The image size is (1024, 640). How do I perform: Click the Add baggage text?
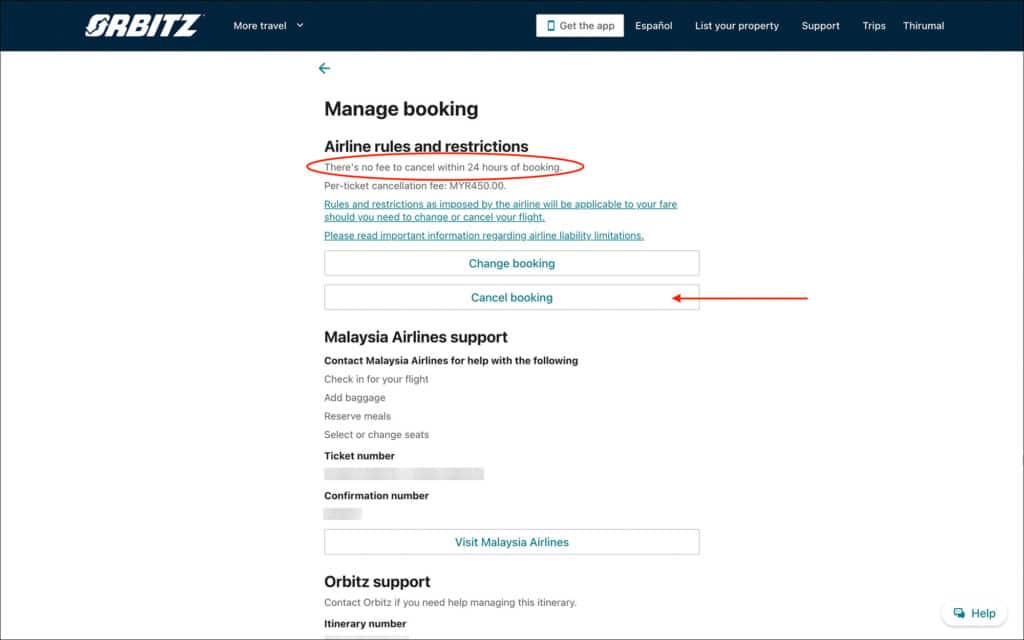[x=355, y=398]
